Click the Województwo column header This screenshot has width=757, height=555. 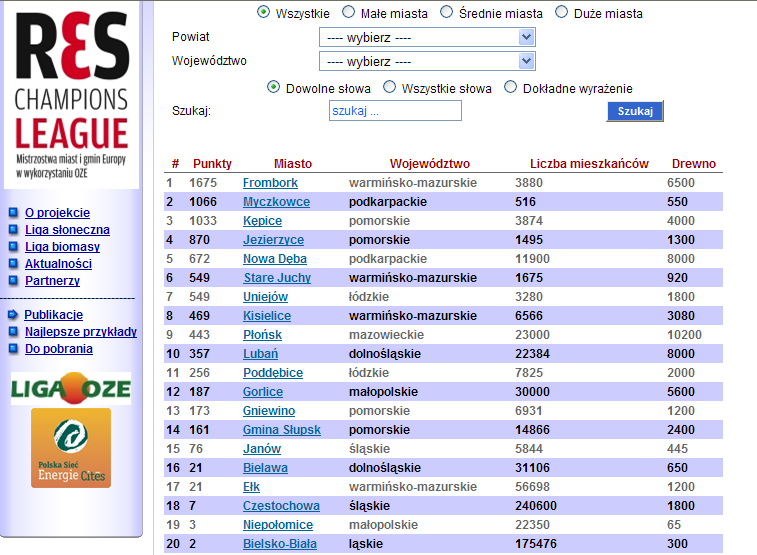430,164
